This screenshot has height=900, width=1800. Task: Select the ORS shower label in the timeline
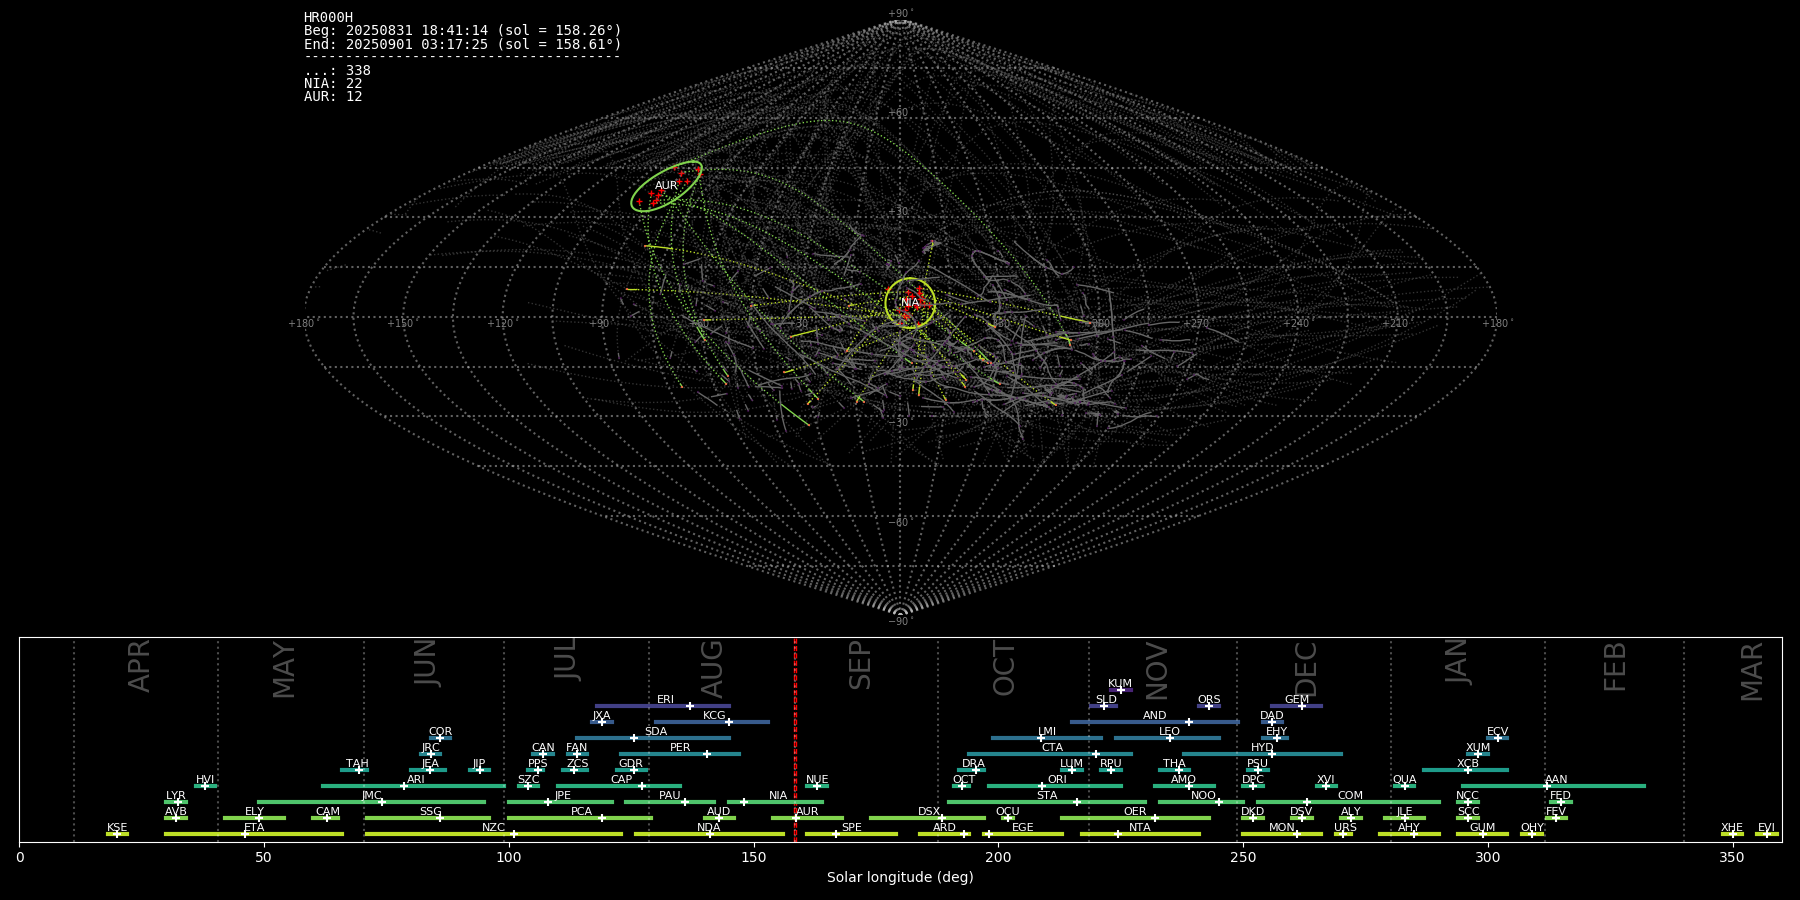(x=1208, y=700)
